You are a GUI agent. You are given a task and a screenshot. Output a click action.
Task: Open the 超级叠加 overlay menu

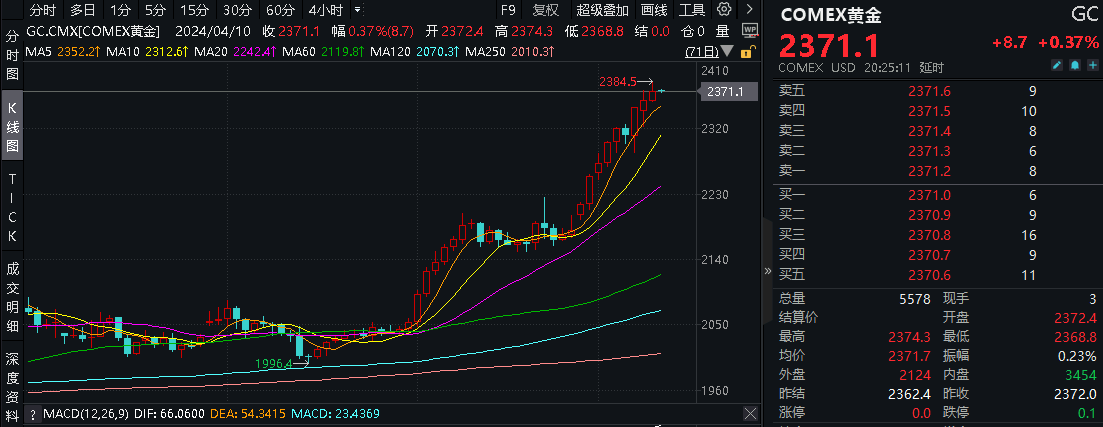602,10
